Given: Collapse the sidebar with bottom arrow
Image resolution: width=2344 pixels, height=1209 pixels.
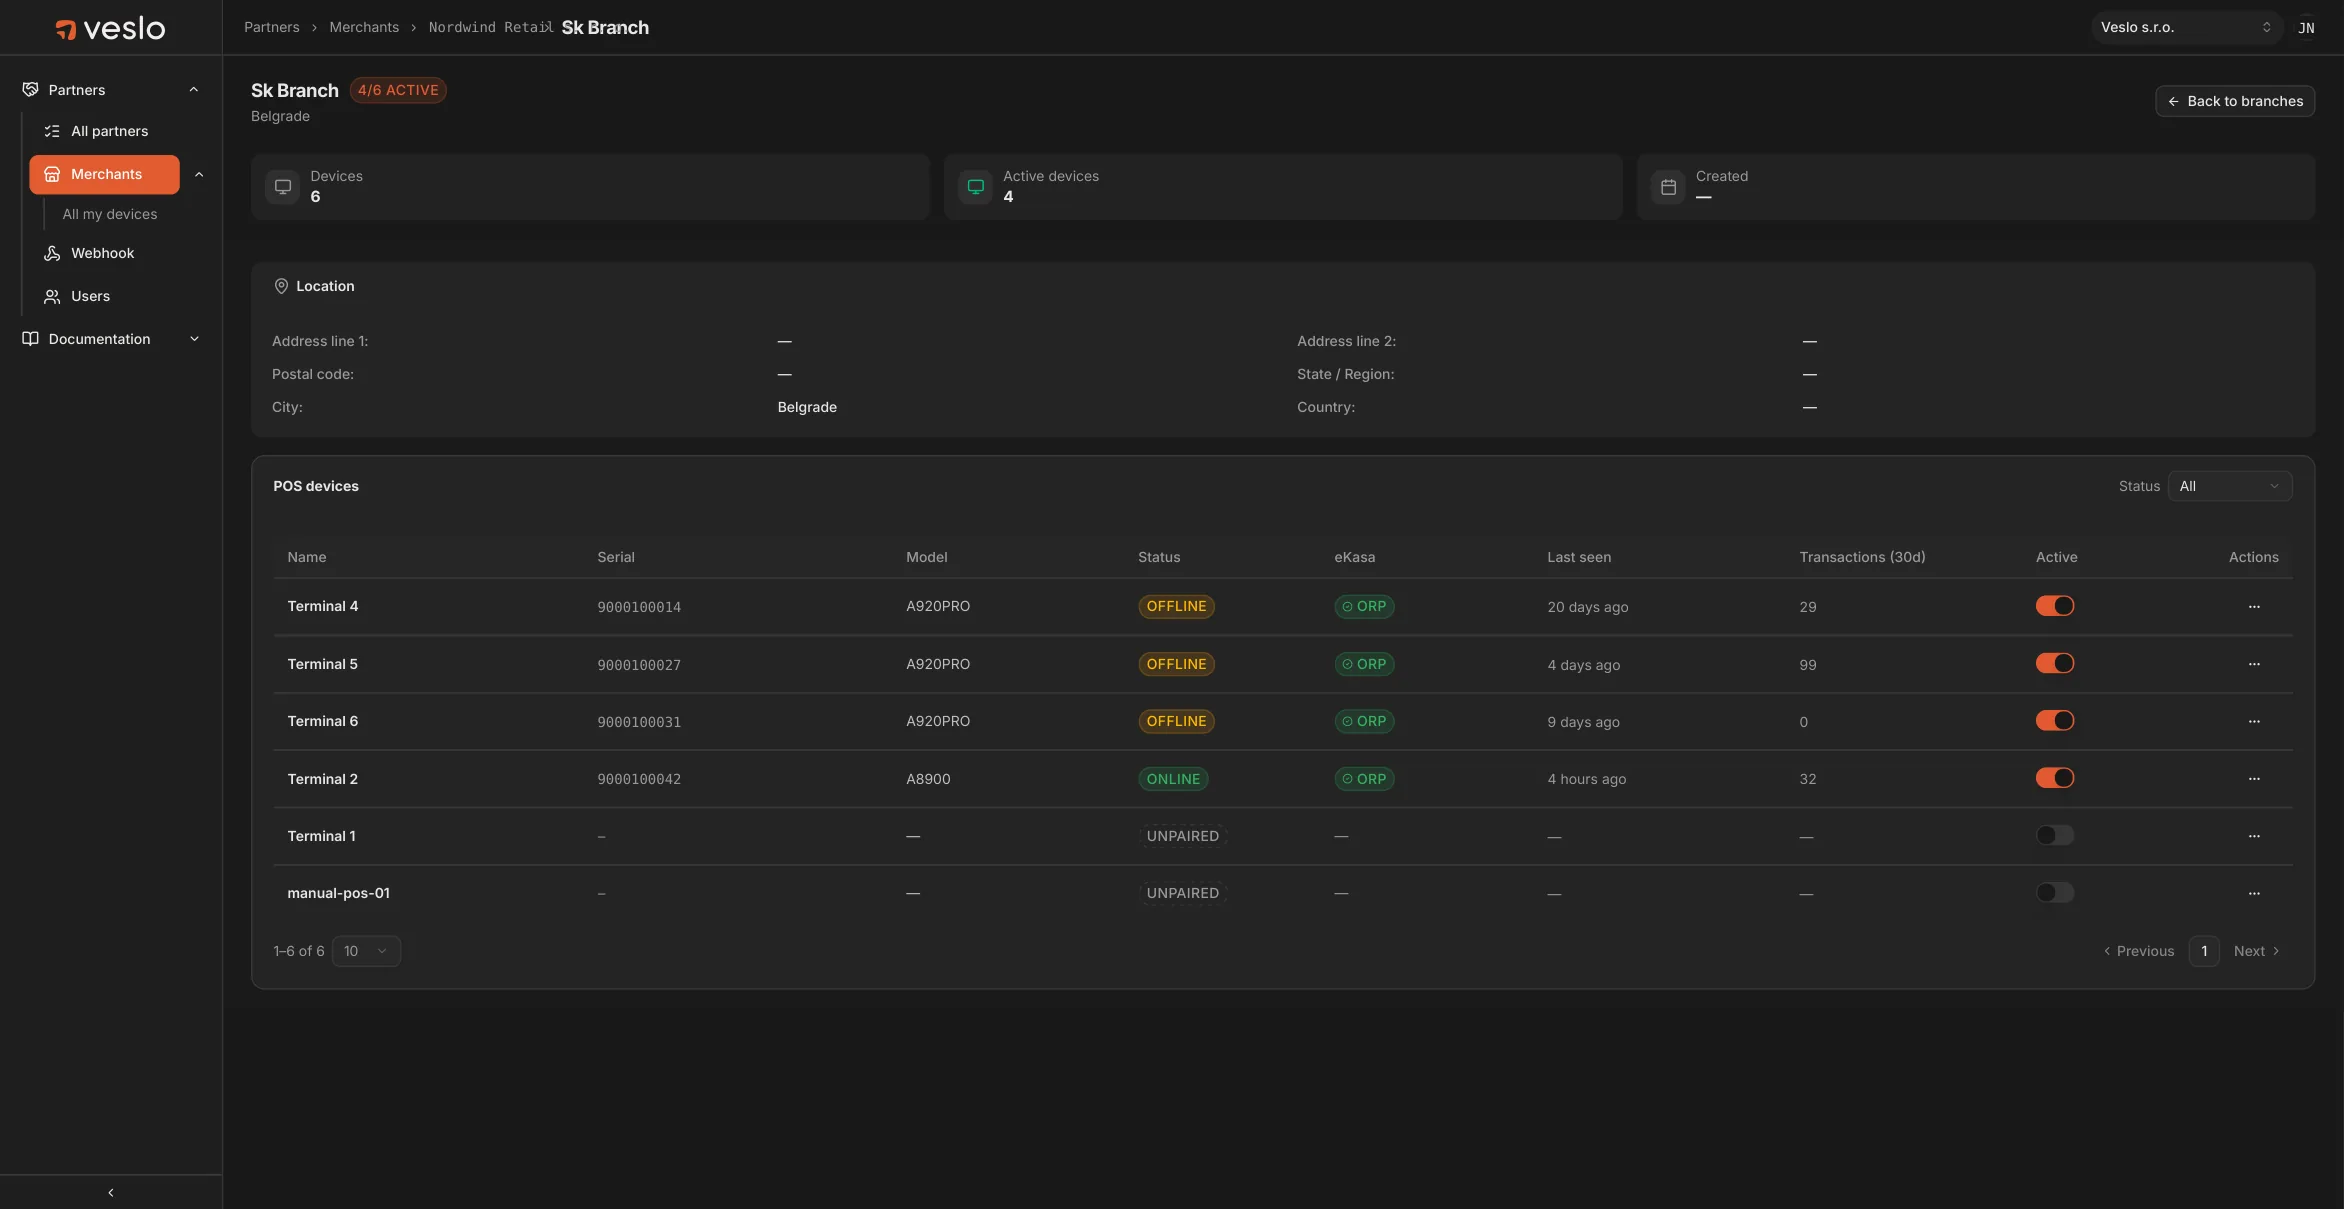Looking at the screenshot, I should (111, 1192).
